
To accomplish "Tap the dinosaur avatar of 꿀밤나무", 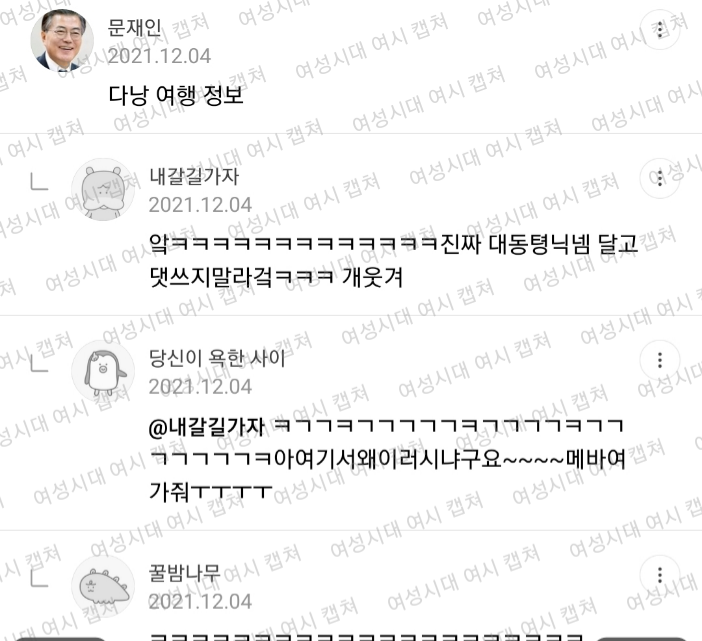I will [103, 586].
